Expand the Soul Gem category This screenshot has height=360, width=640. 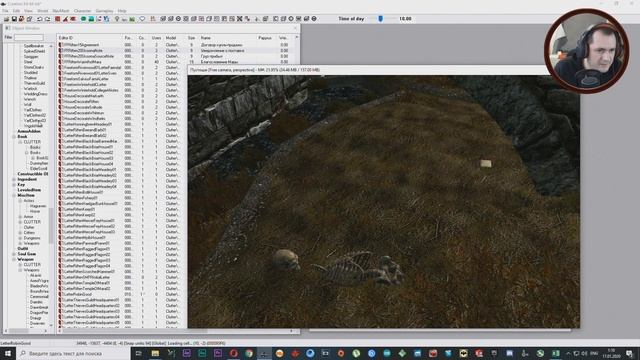[x=14, y=254]
